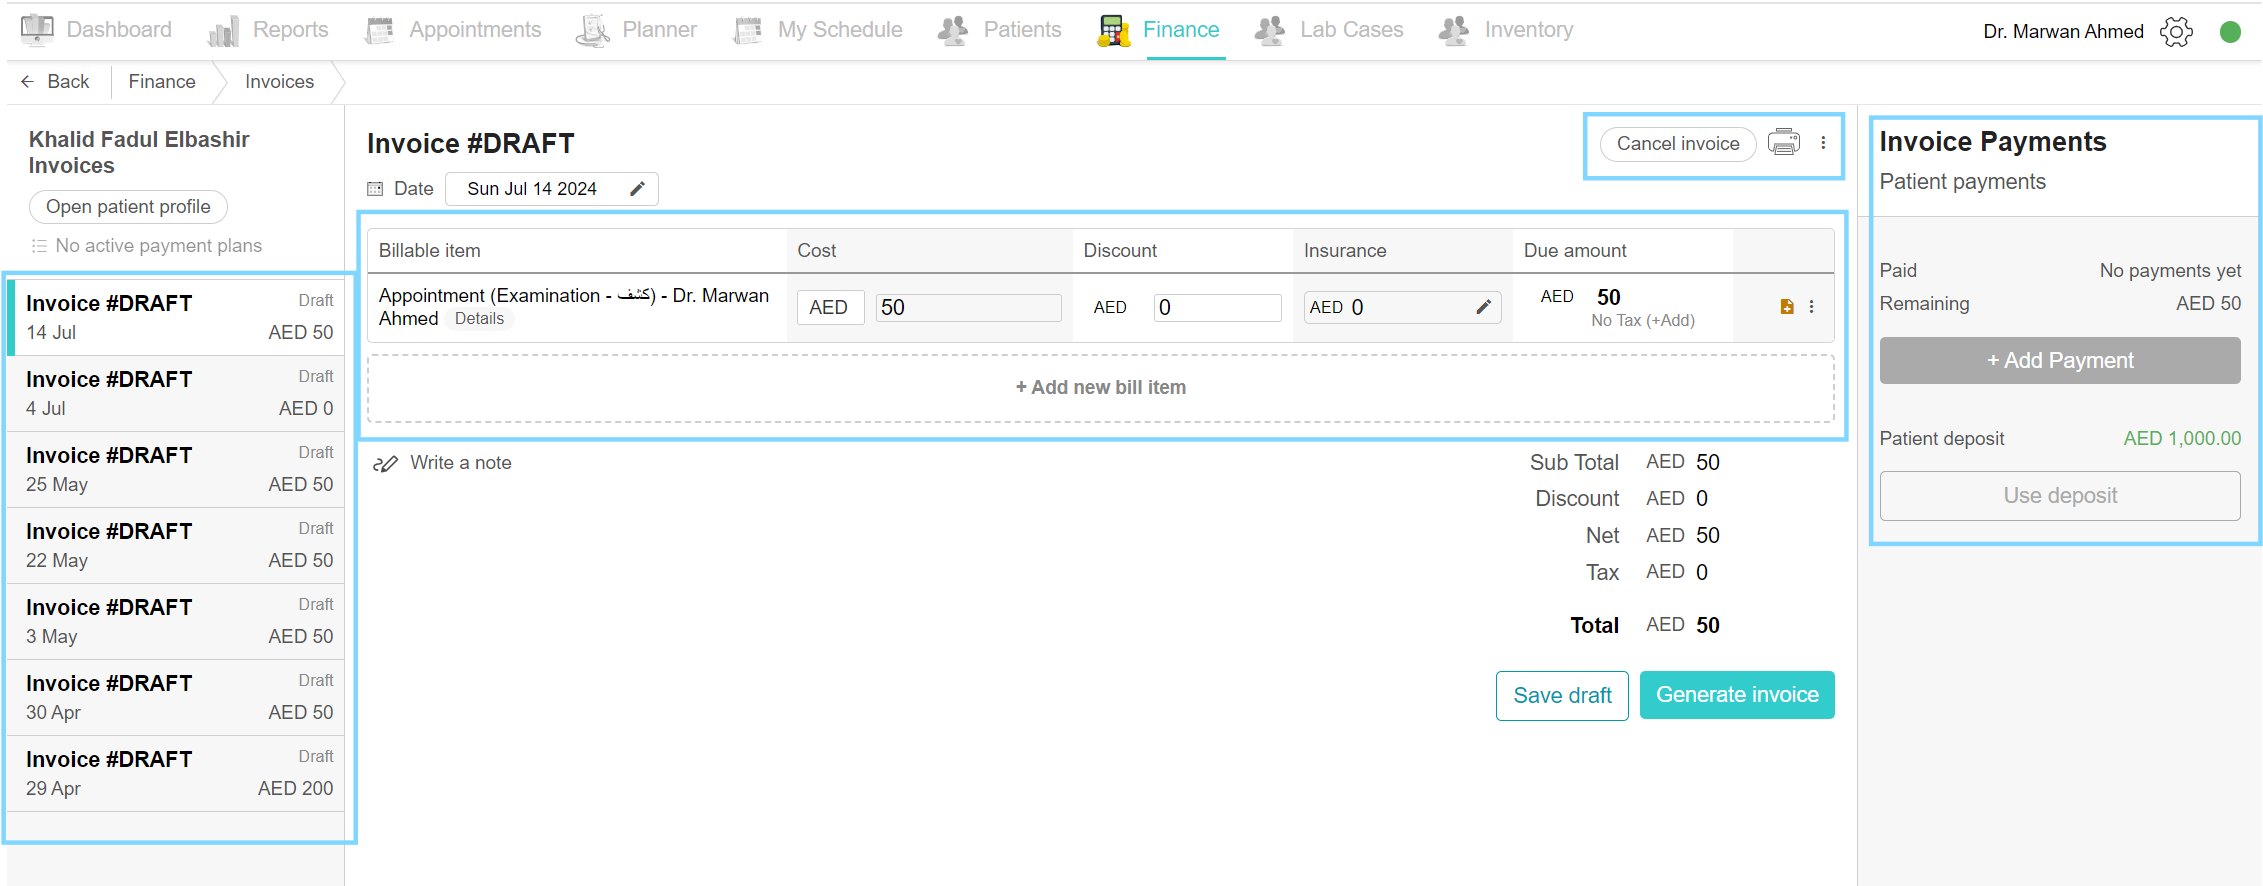Click the Inventory people icon
2263x886 pixels.
(x=1454, y=30)
